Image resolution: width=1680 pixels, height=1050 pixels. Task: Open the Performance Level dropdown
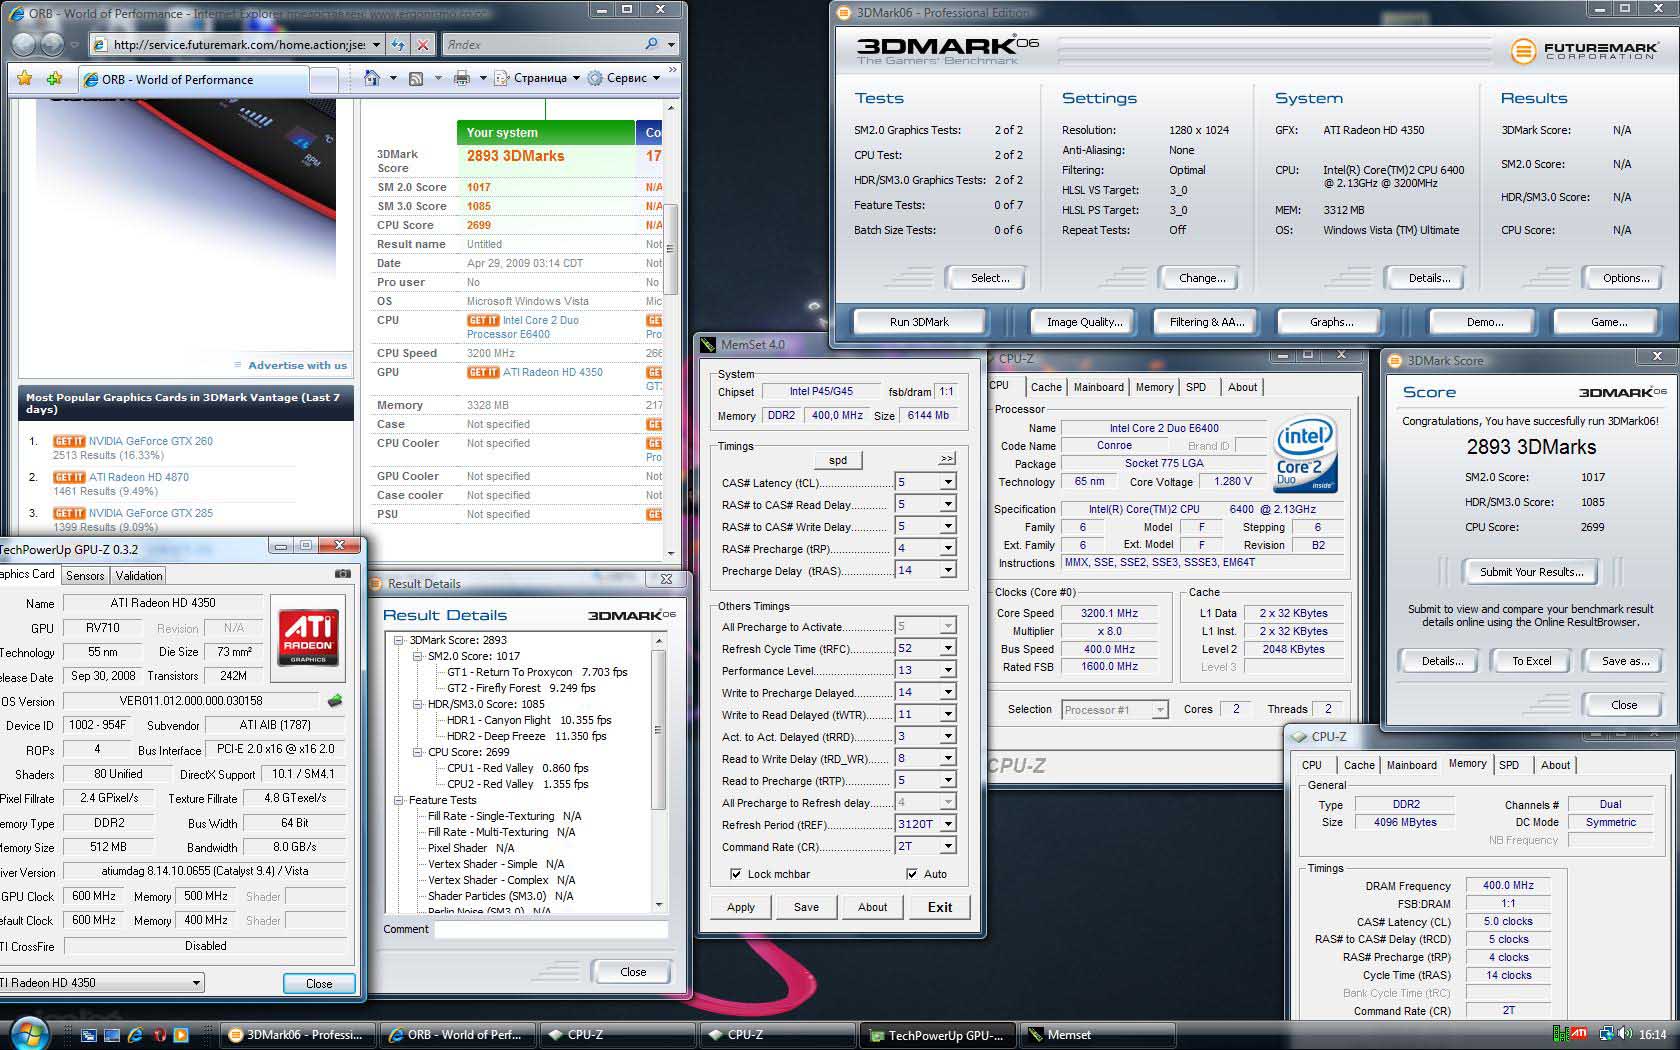tap(947, 670)
